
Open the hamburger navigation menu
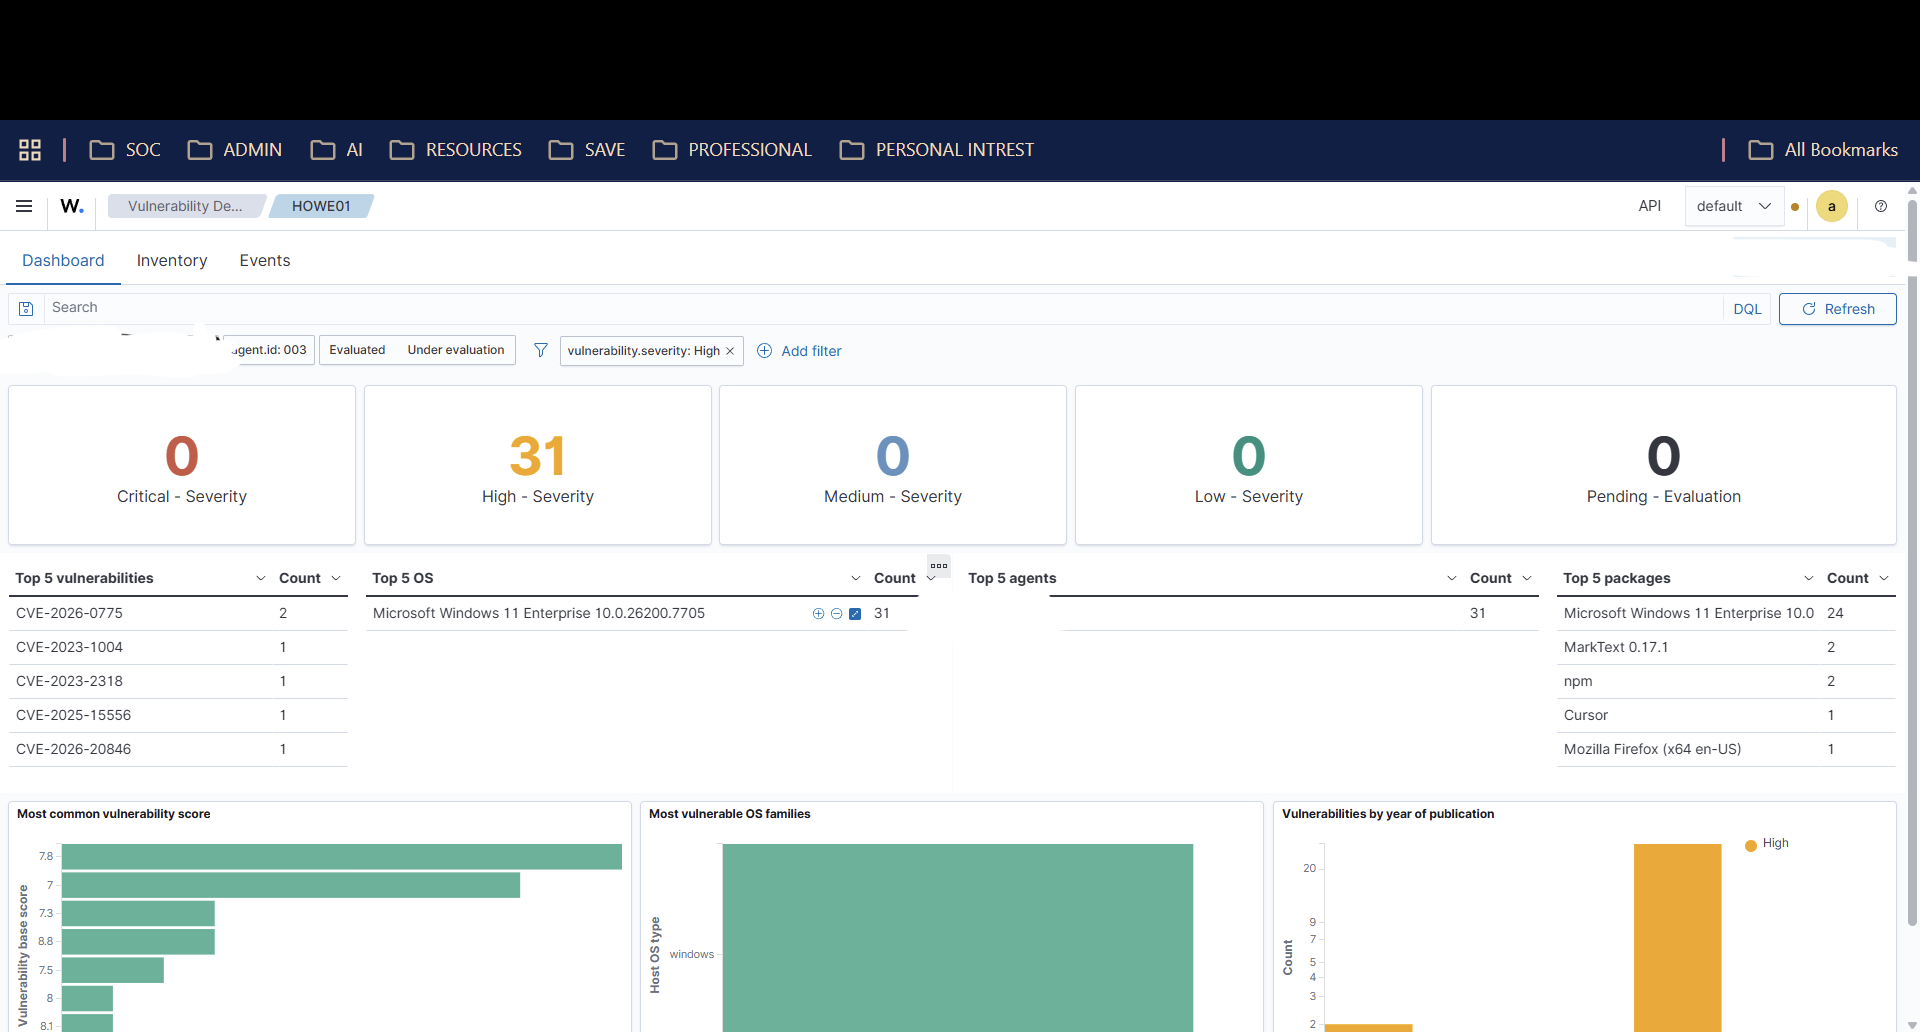click(x=24, y=206)
